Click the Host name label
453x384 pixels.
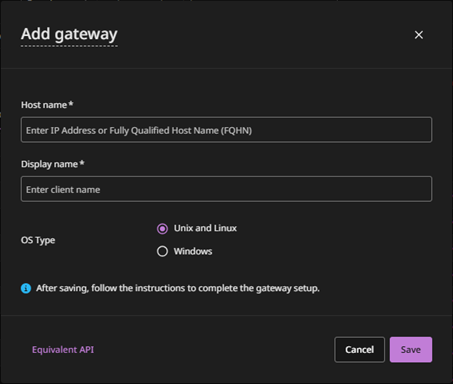tap(47, 105)
